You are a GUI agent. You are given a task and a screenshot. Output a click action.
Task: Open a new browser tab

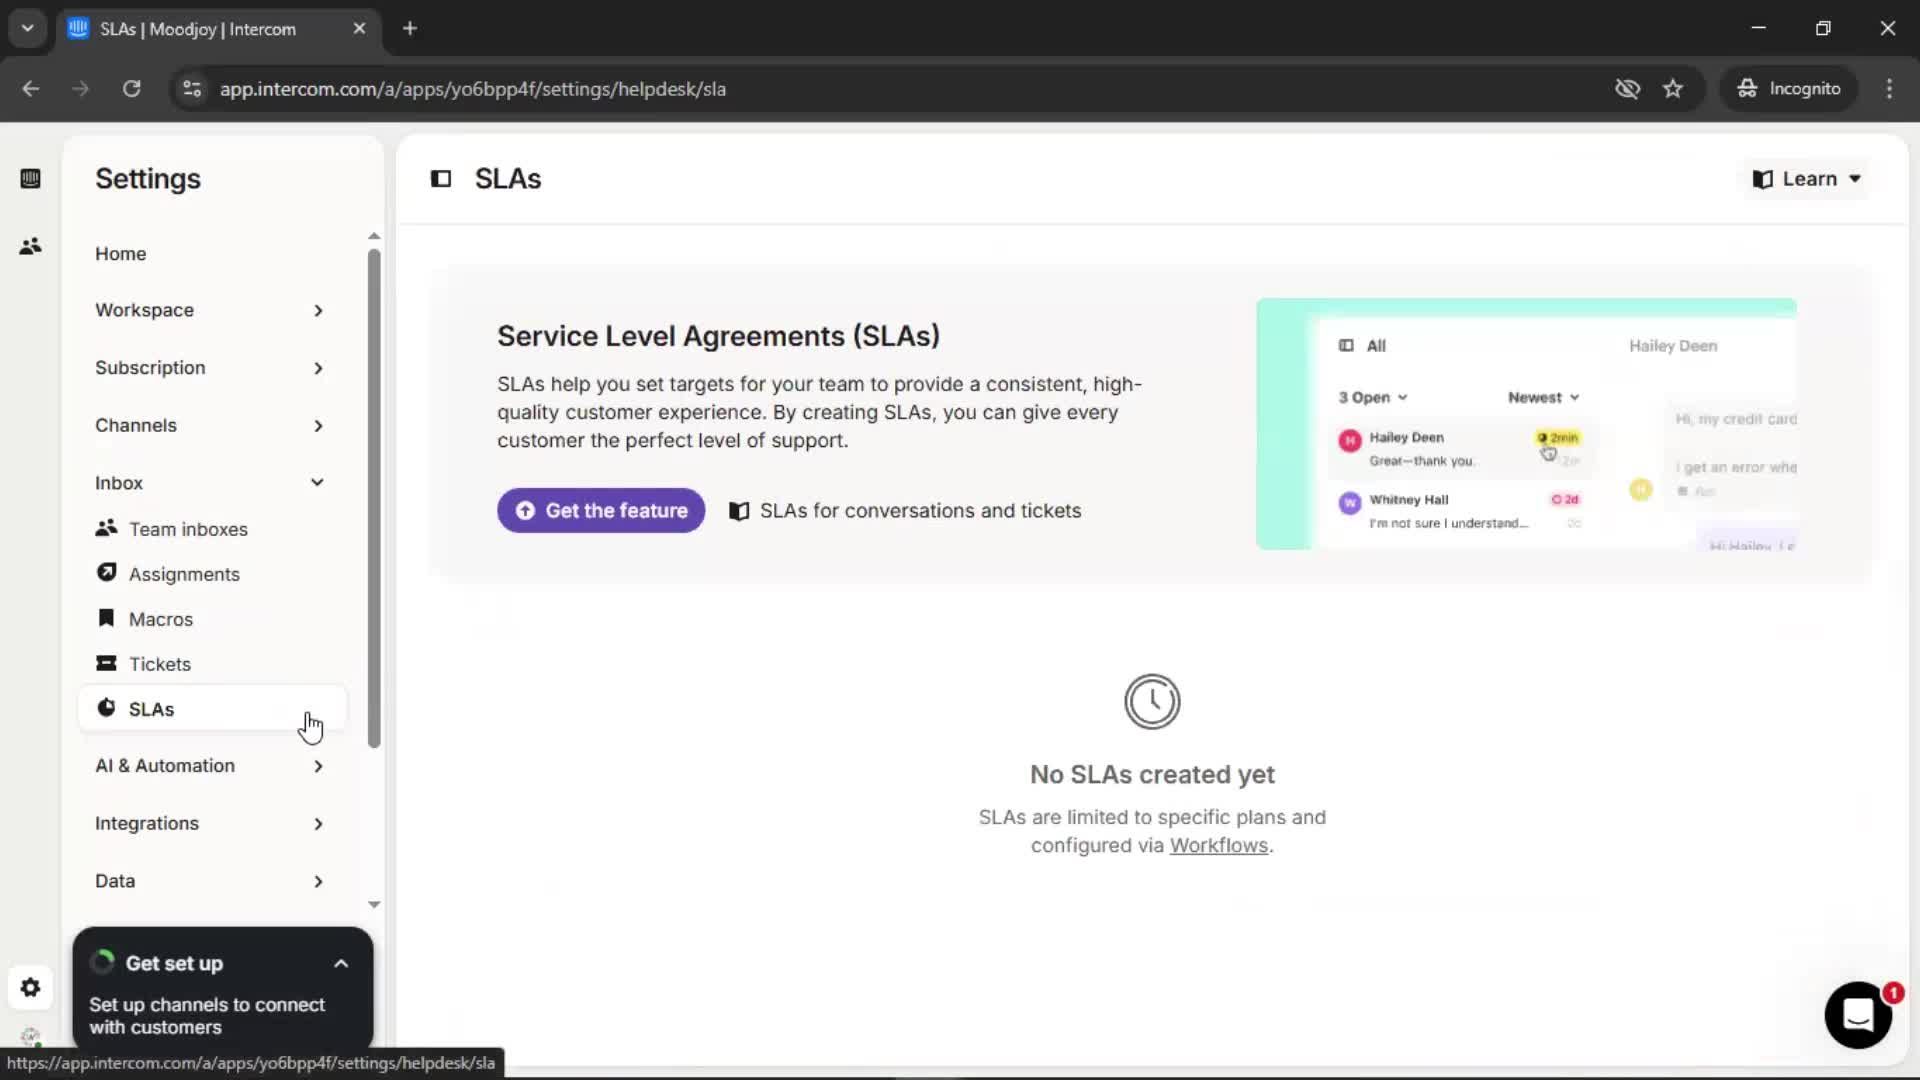click(x=410, y=29)
